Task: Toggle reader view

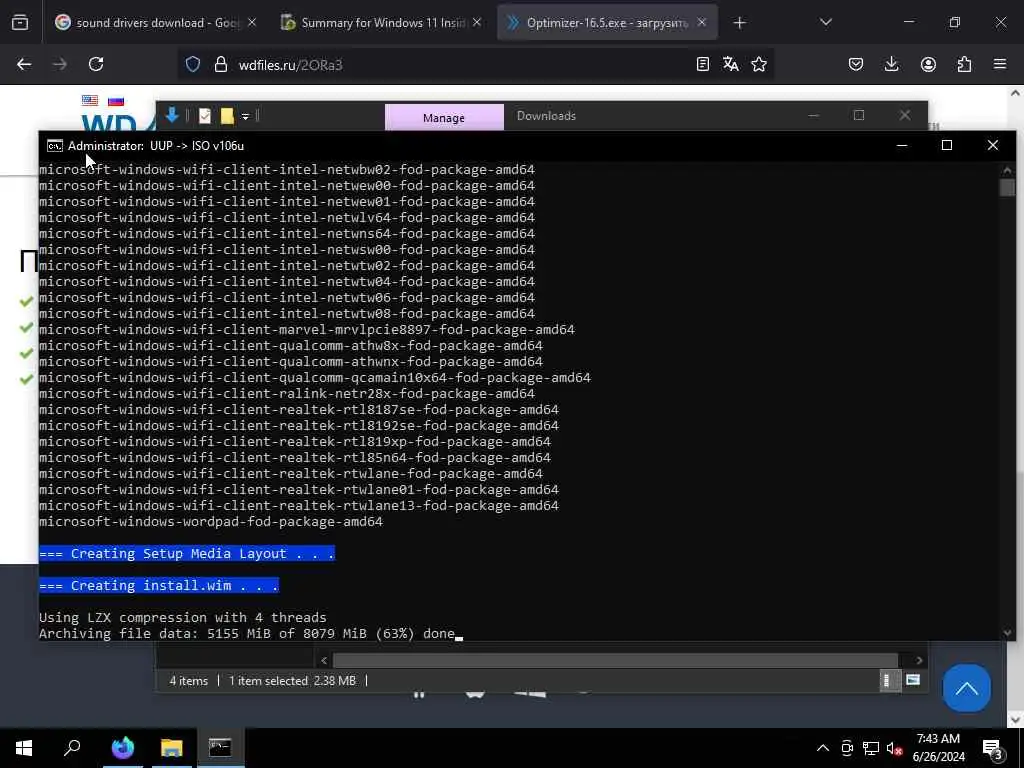Action: (x=703, y=64)
